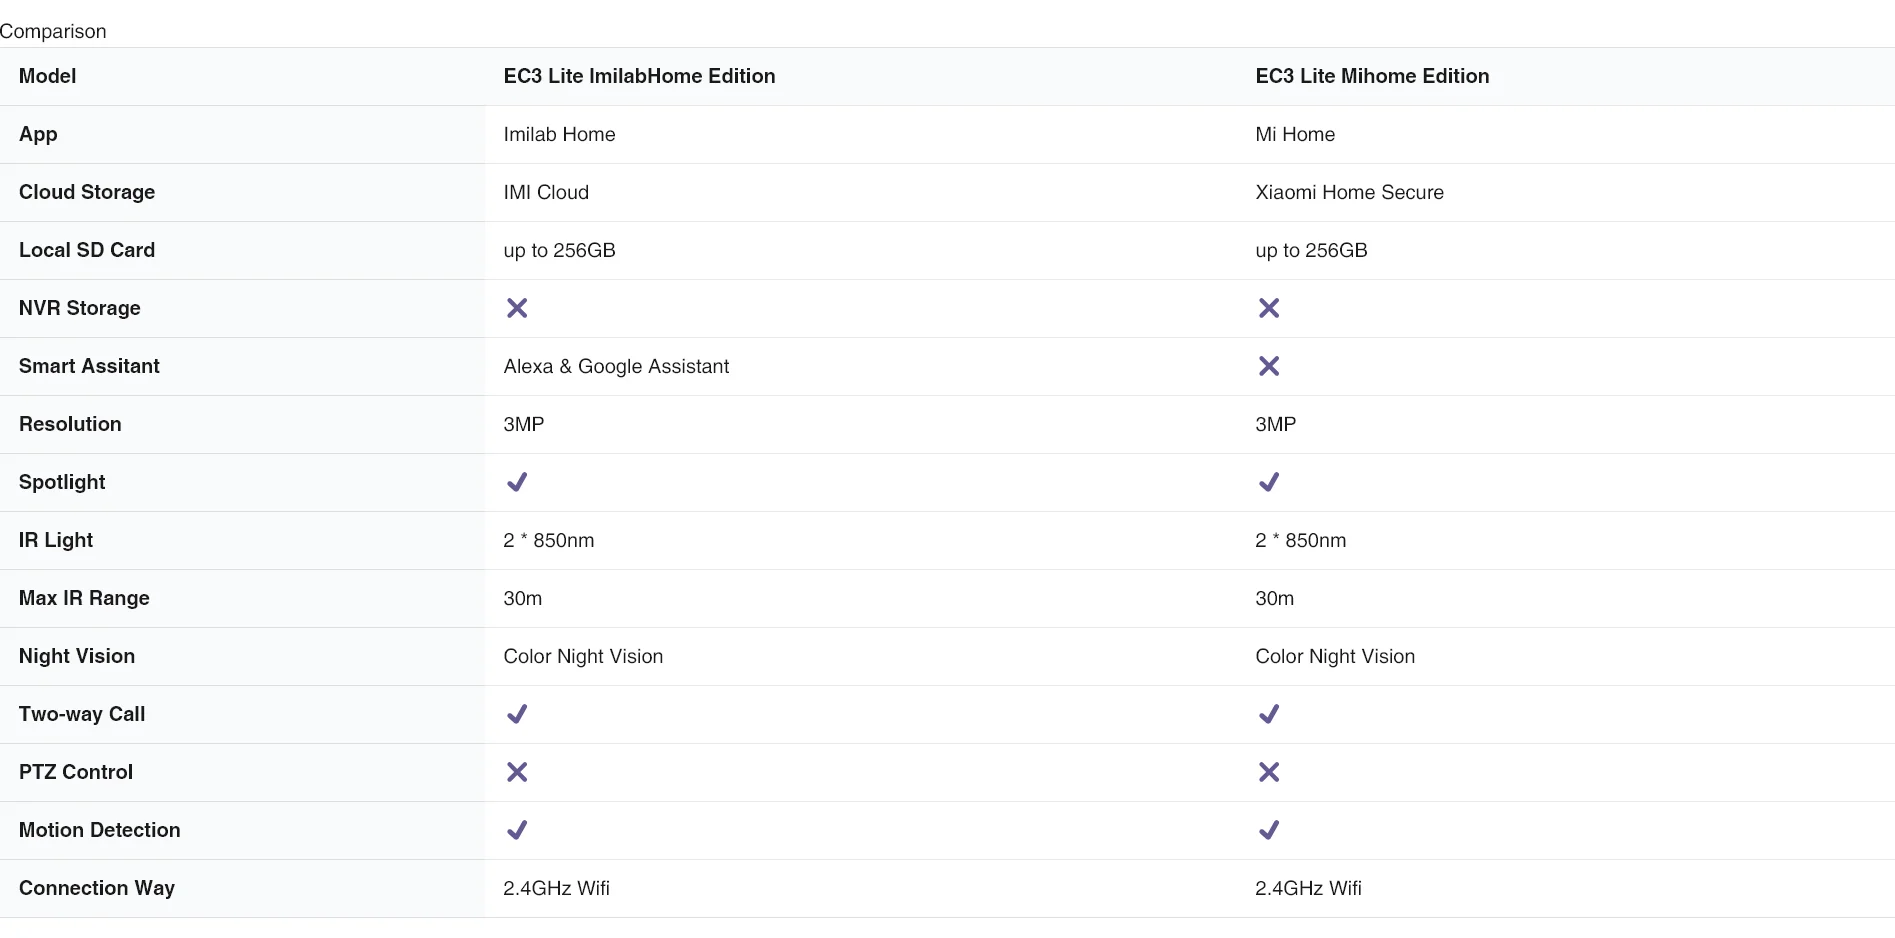Screen dimensions: 1895x938
Task: Click '2 * 850nm' under ImilabHome Edition
Action: click(x=549, y=540)
